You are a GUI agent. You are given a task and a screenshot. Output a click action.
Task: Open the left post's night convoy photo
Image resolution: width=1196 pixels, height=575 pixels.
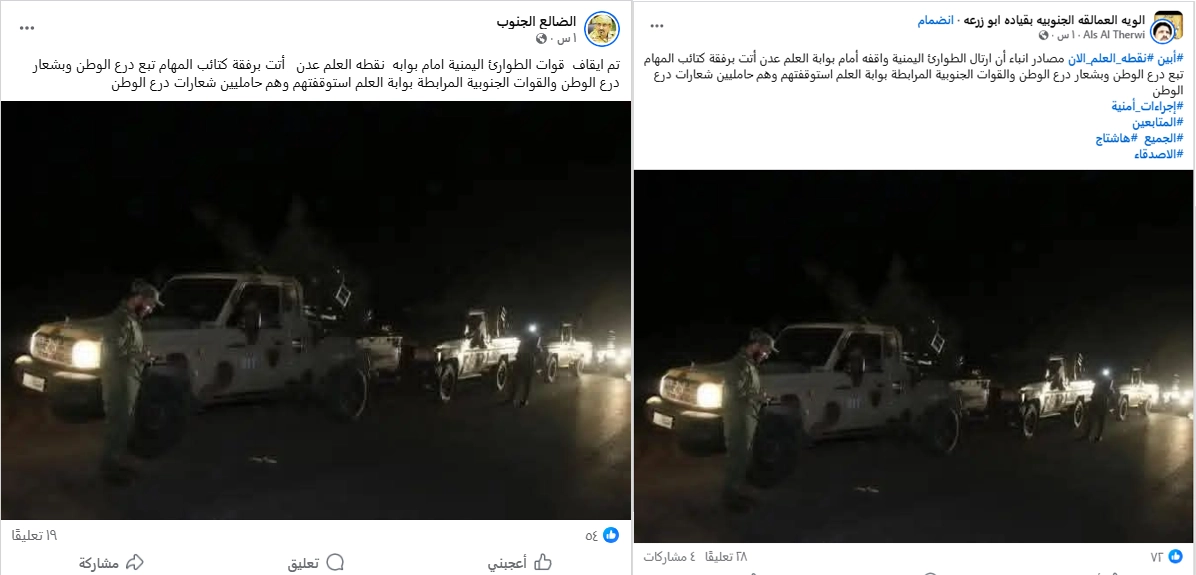[x=316, y=310]
